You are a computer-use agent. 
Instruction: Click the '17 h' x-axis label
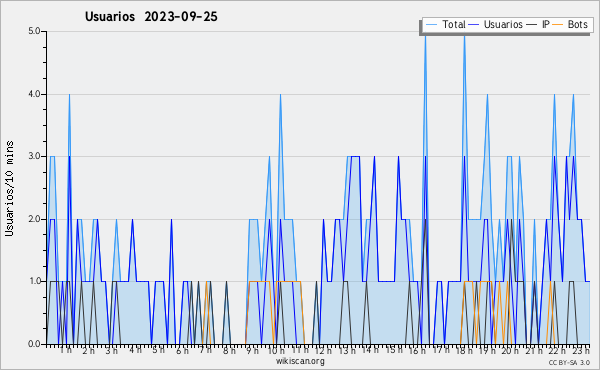pos(441,350)
